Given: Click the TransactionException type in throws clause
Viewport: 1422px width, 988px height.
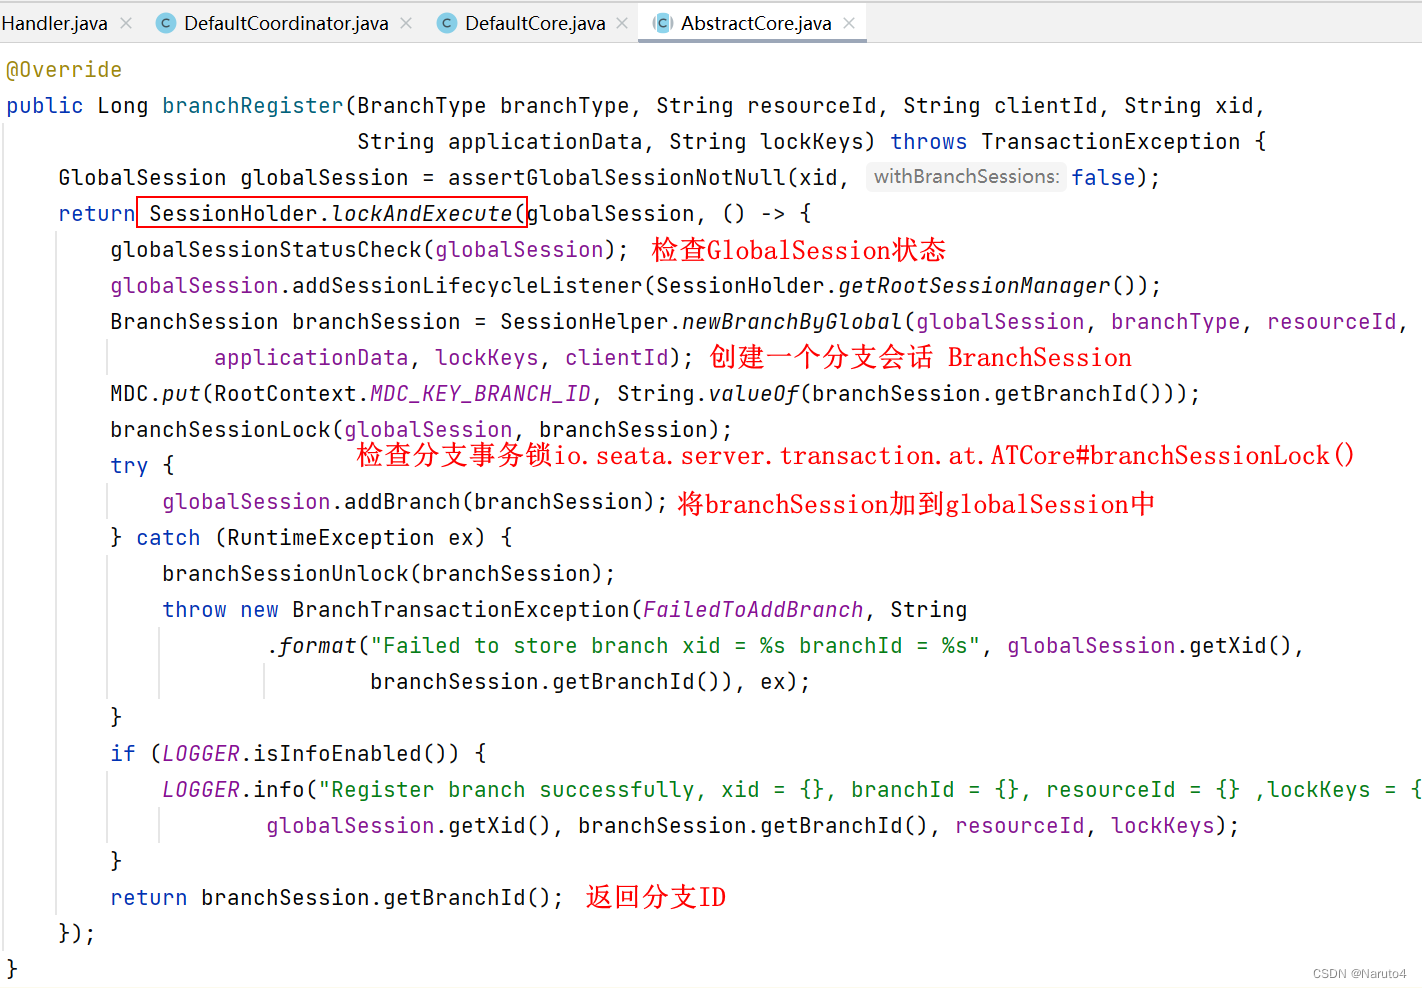Looking at the screenshot, I should [x=1110, y=142].
